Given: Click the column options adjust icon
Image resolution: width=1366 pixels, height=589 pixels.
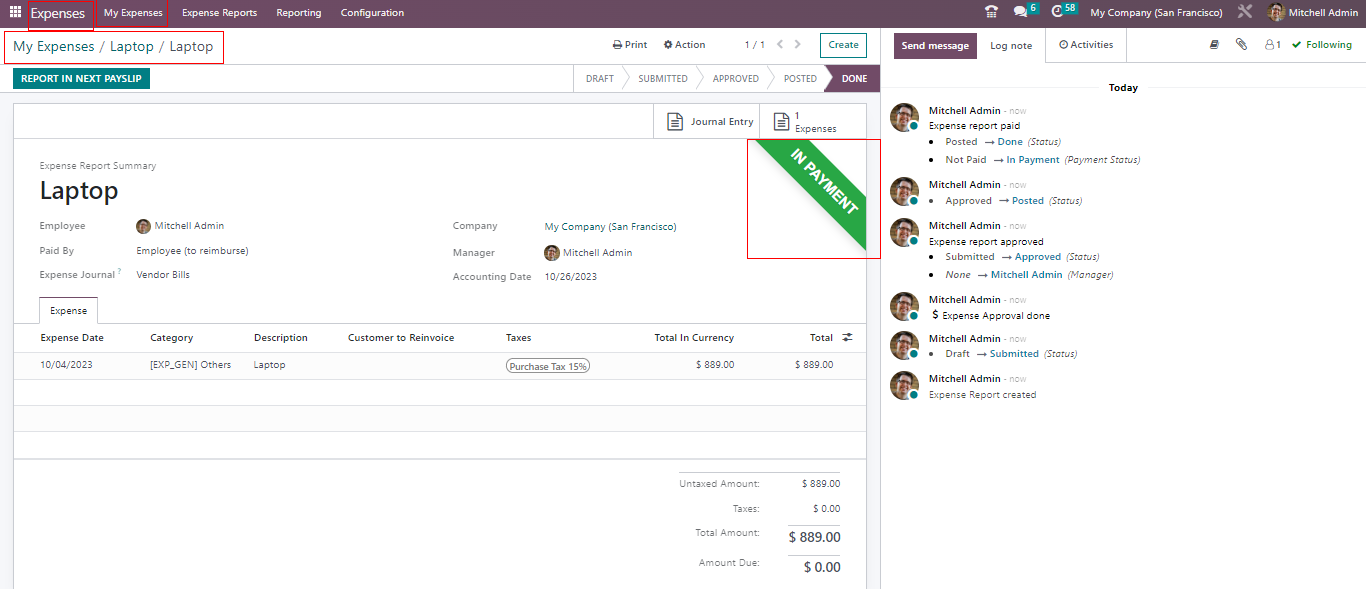Looking at the screenshot, I should (847, 338).
